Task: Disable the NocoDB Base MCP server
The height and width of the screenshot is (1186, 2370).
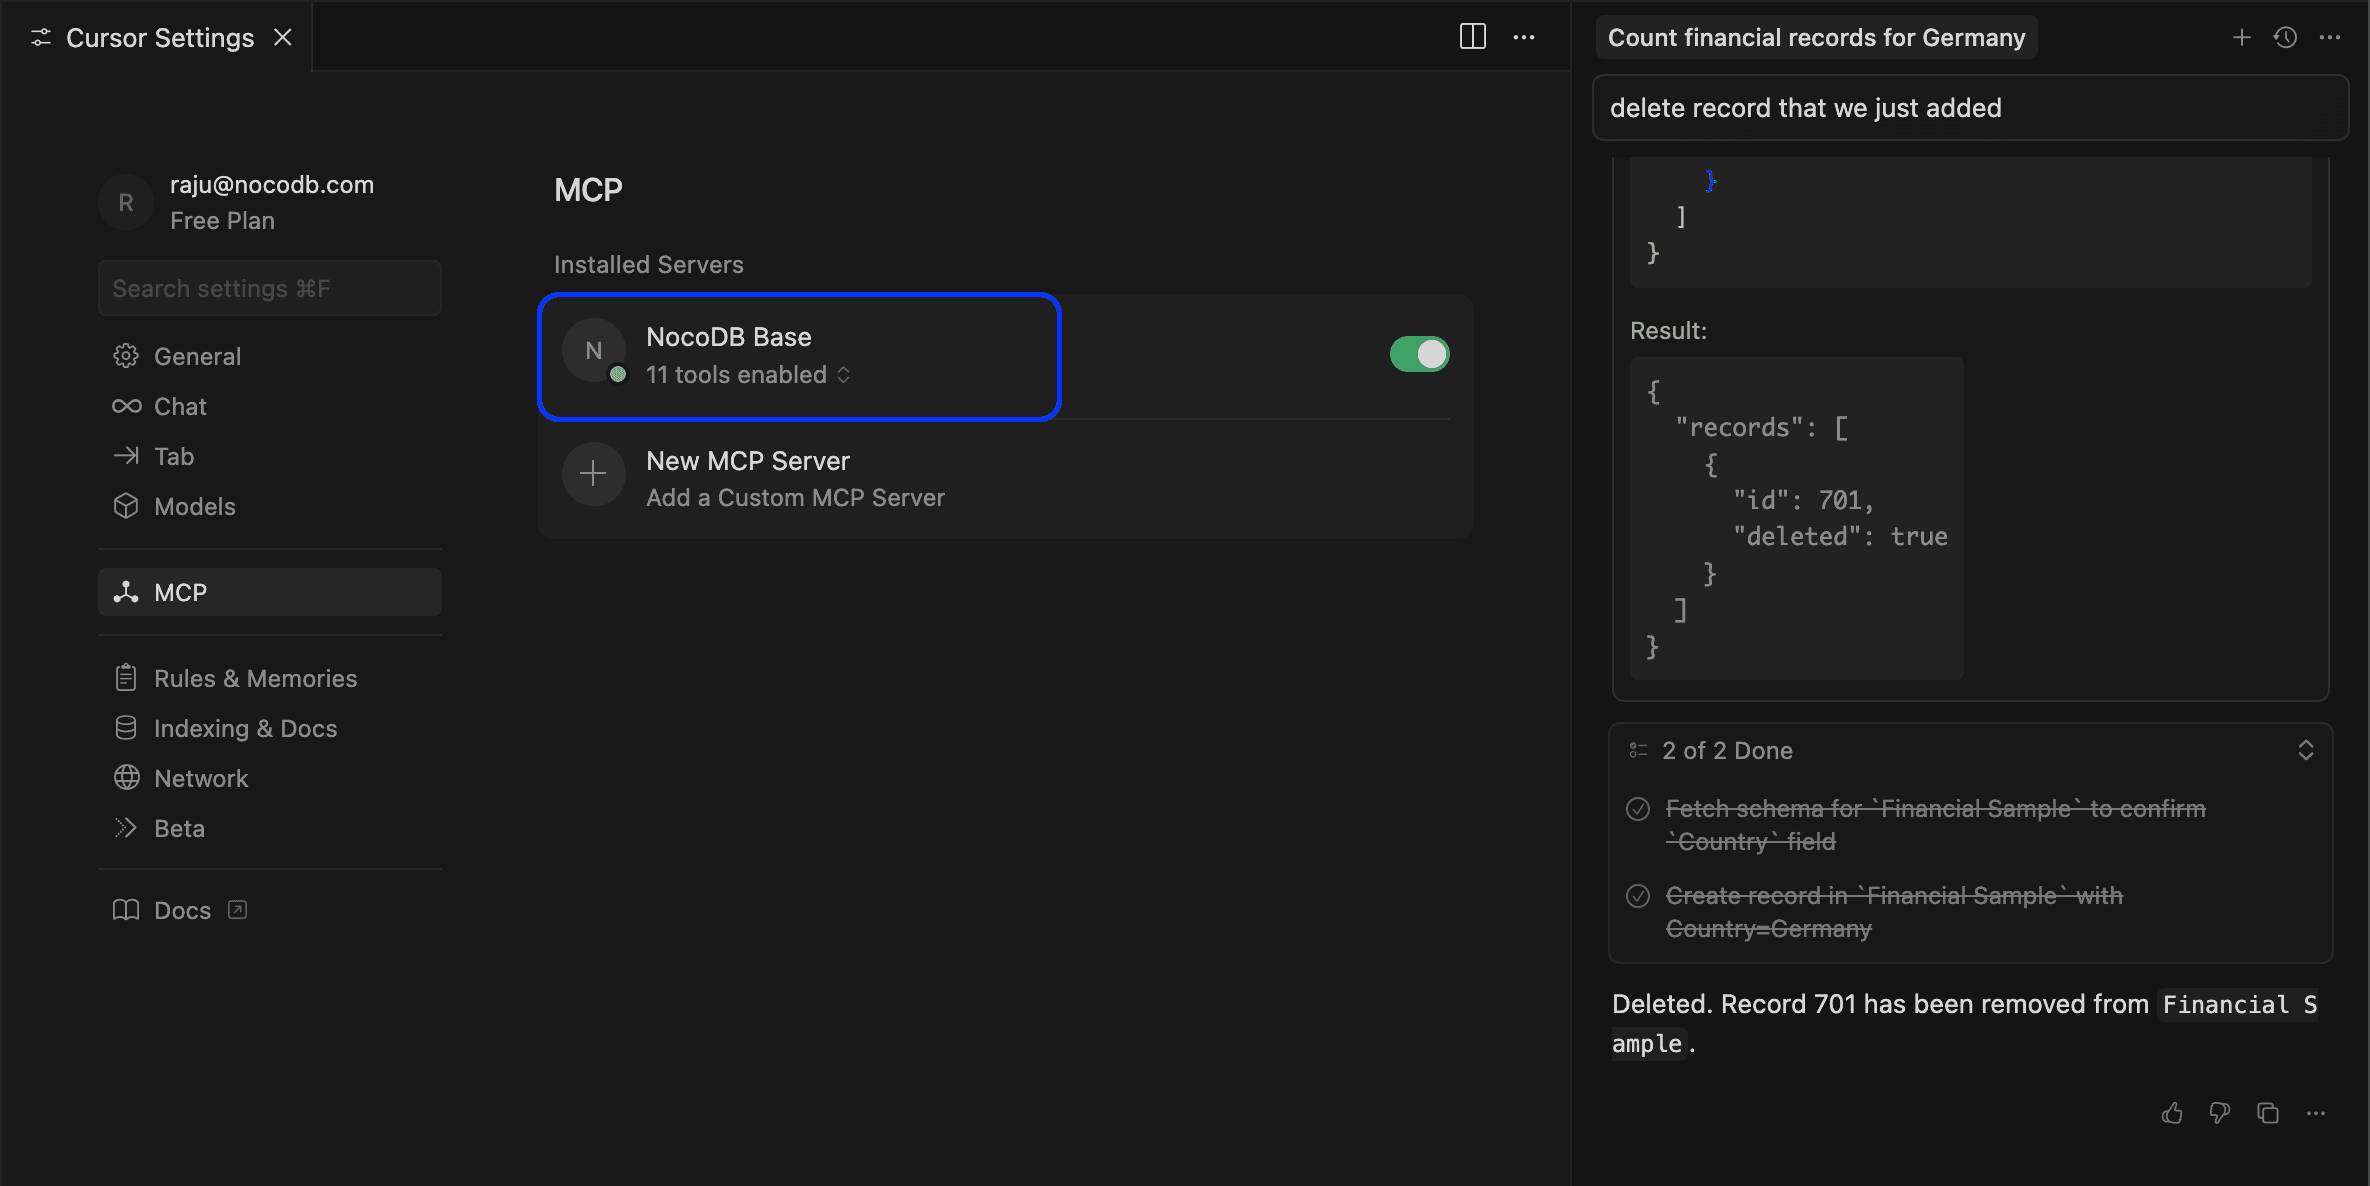Action: [x=1420, y=354]
